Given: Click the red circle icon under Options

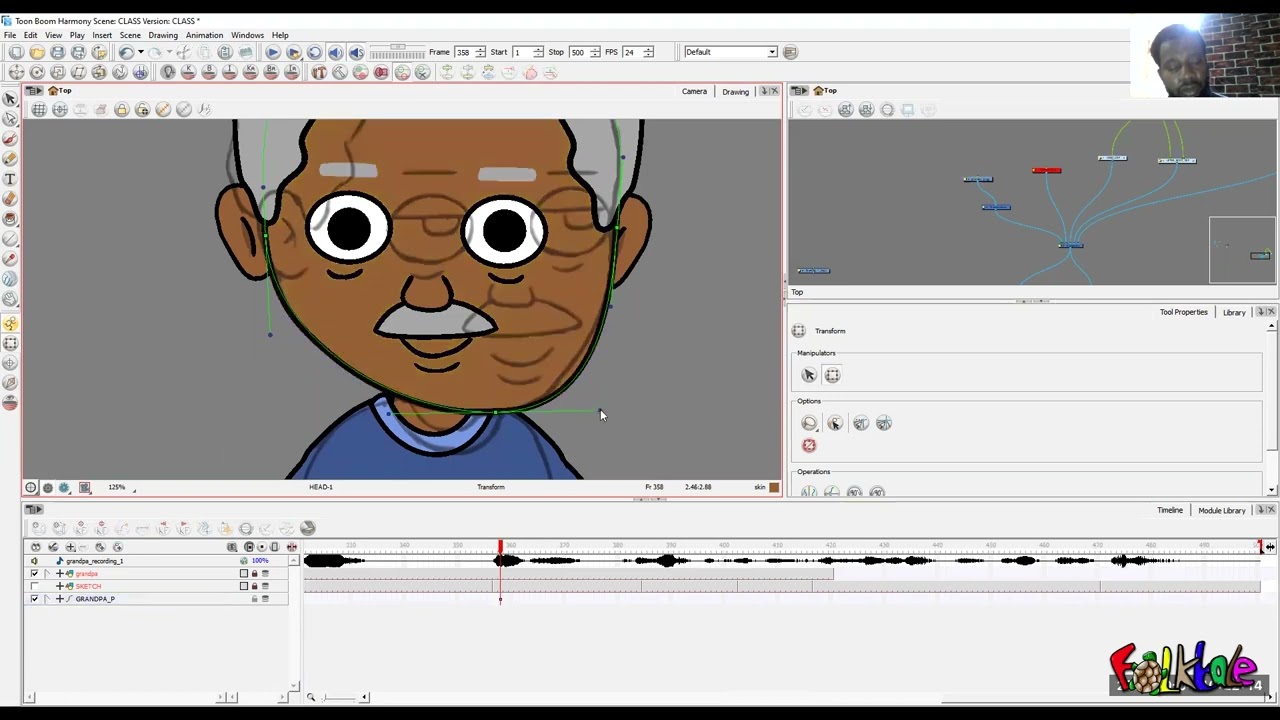Looking at the screenshot, I should click(x=808, y=446).
